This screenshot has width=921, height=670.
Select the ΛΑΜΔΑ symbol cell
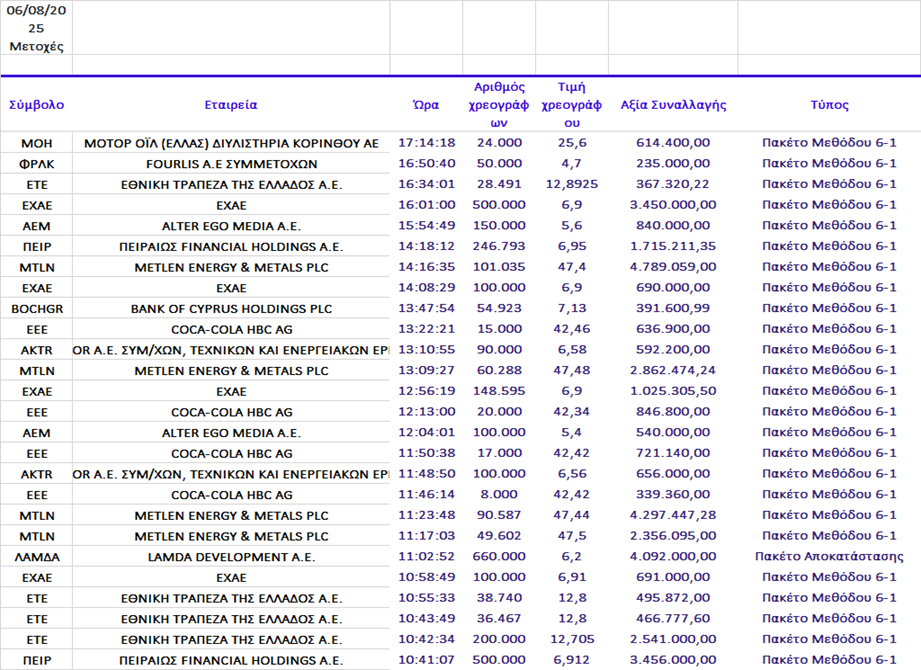pyautogui.click(x=36, y=556)
